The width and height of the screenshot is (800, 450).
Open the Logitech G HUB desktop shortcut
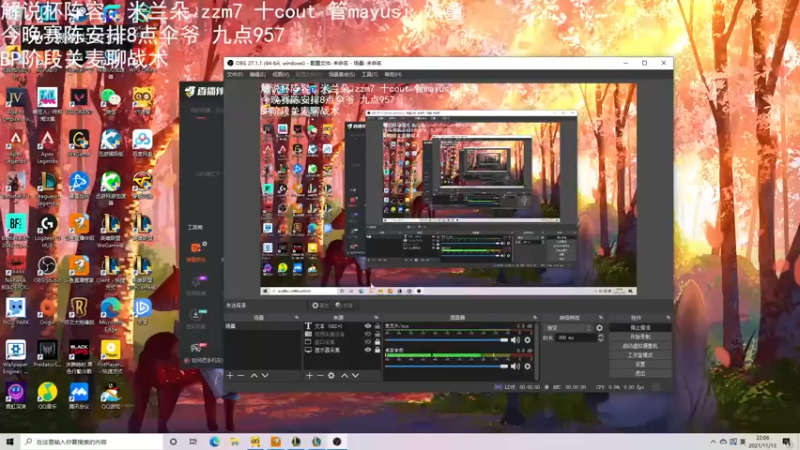coord(47,230)
